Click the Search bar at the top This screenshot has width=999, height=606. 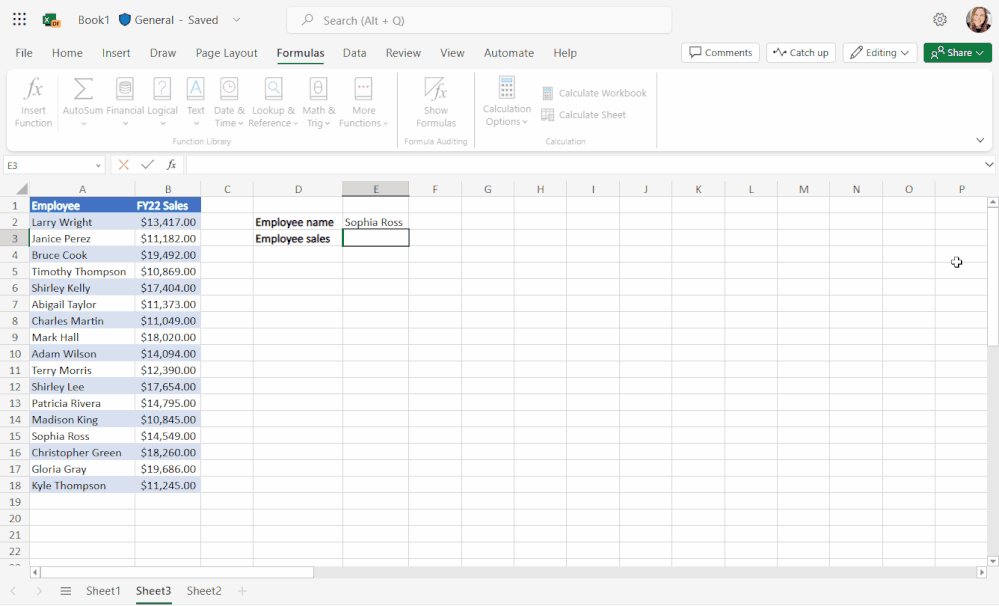tap(479, 19)
